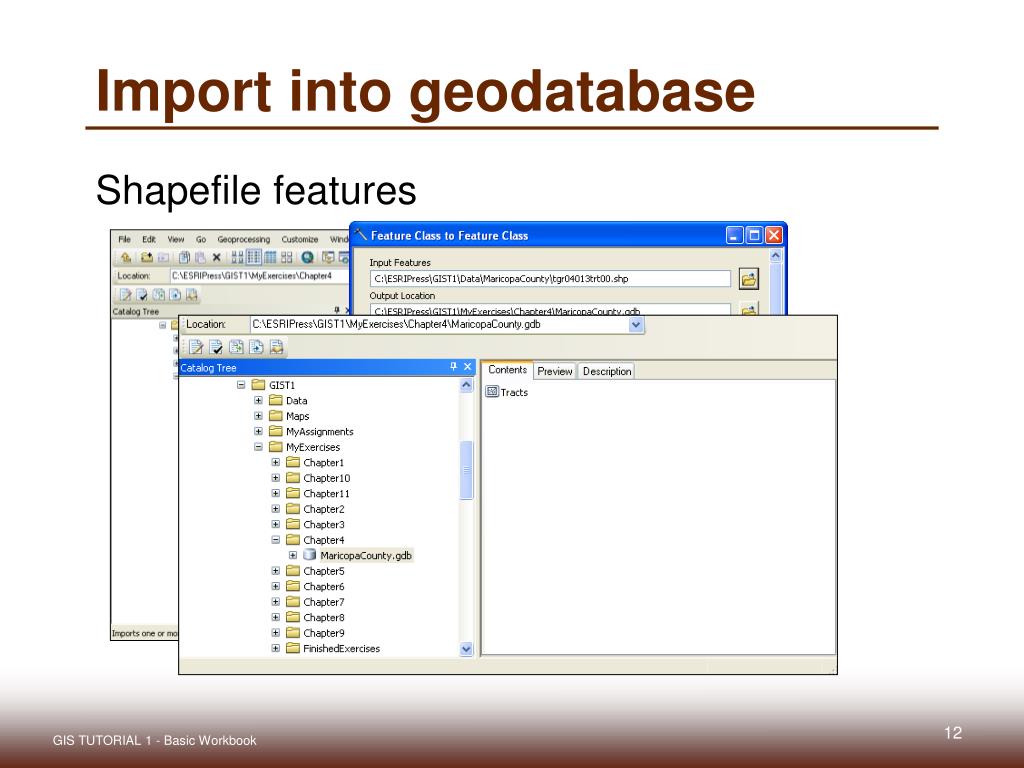Click the hammer icon in Feature Class dialog title
The height and width of the screenshot is (768, 1024).
360,234
